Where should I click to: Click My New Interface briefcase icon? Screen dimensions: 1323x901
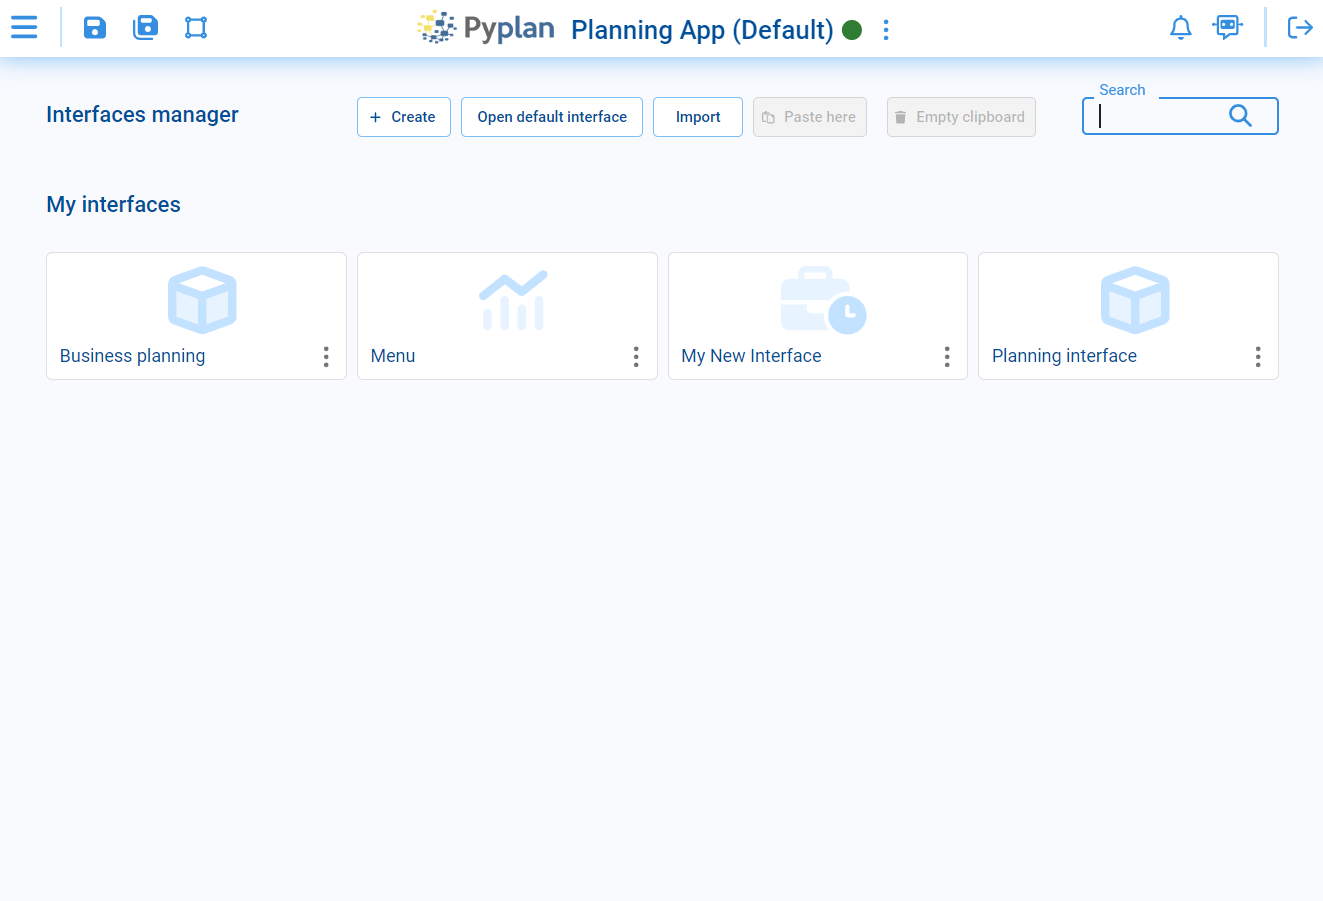[823, 300]
